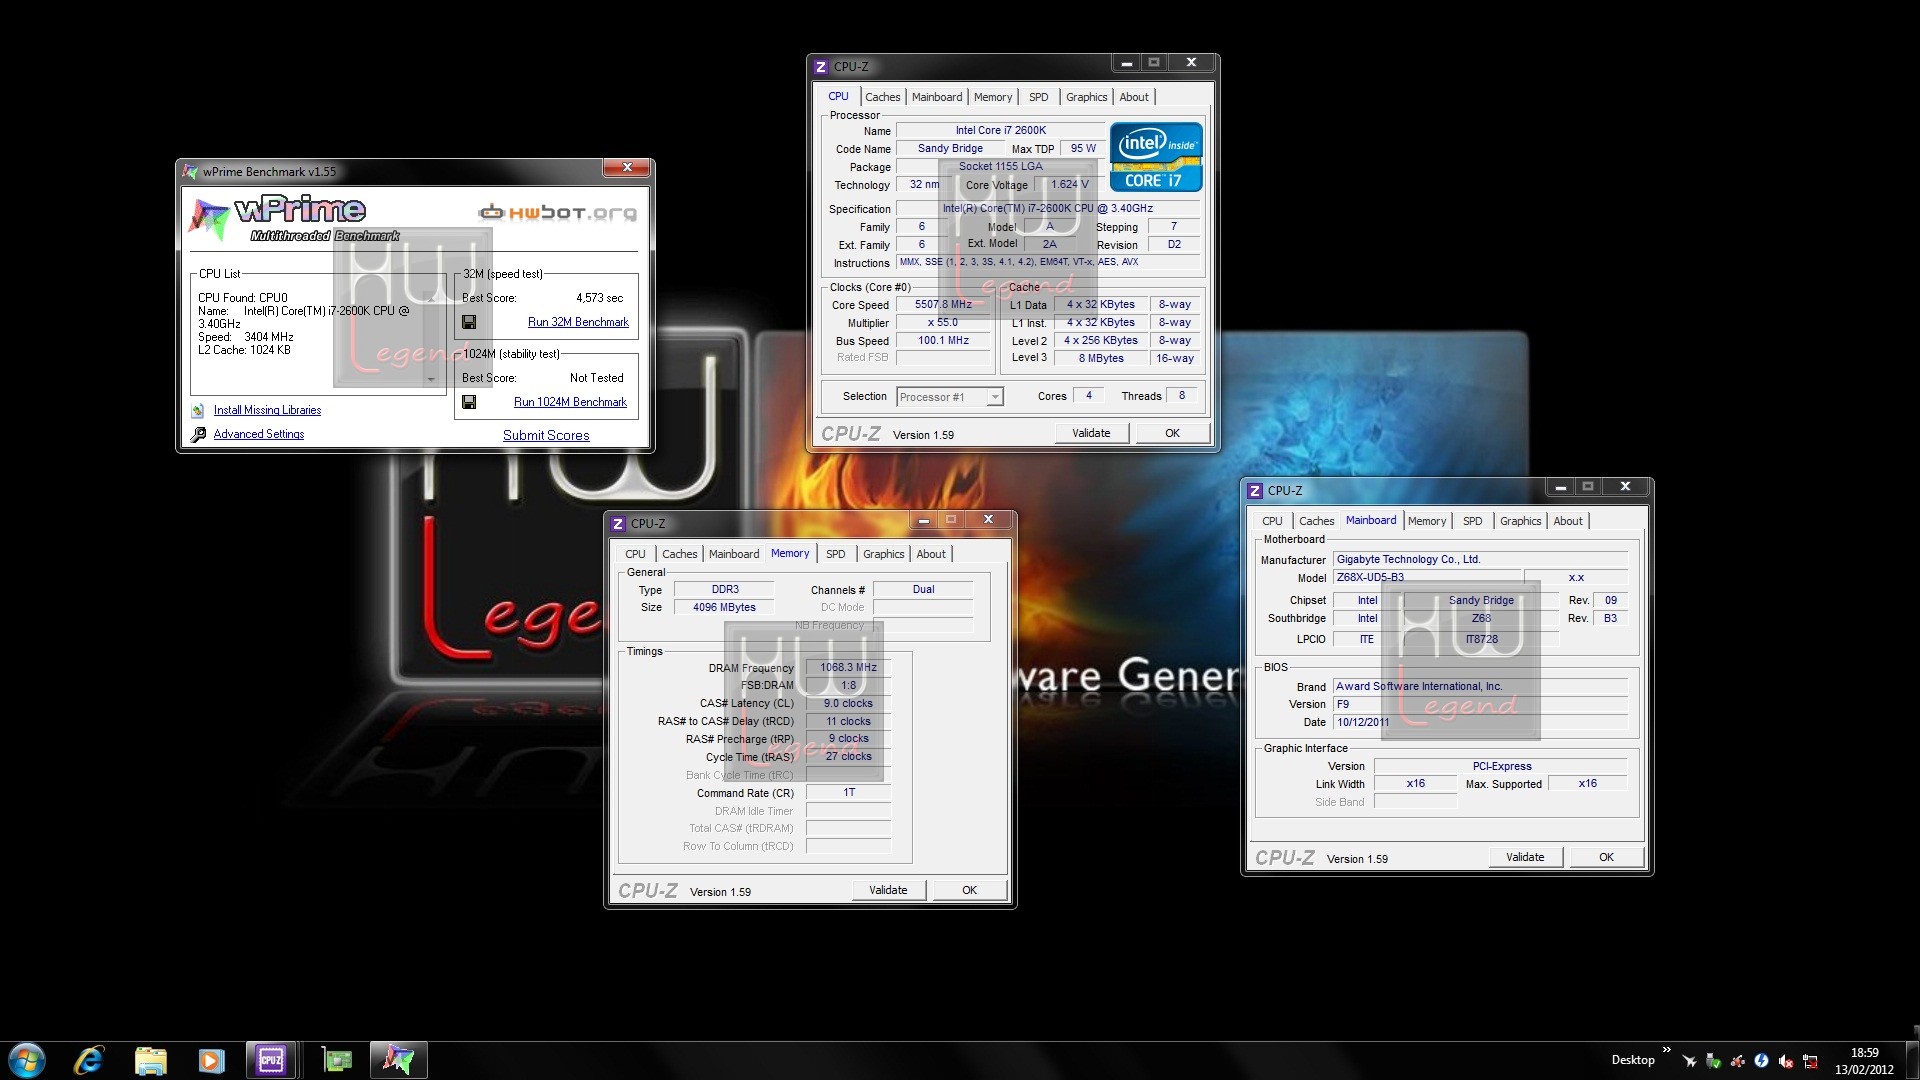Viewport: 1920px width, 1080px height.
Task: Click the BIOS Date value 10/12/2011
Action: coord(1480,722)
